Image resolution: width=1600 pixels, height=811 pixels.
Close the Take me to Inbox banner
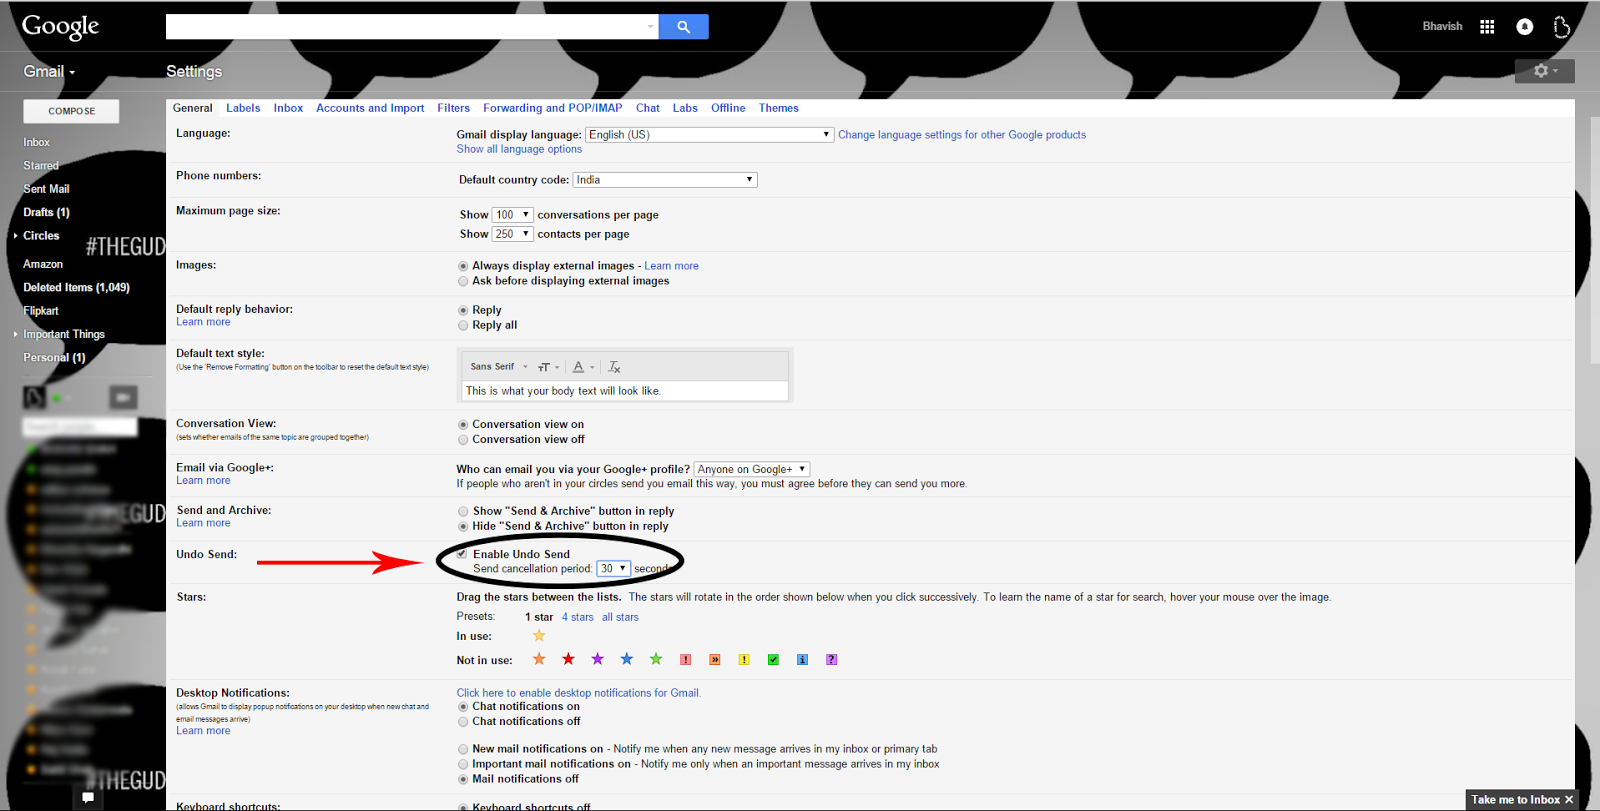tap(1569, 800)
